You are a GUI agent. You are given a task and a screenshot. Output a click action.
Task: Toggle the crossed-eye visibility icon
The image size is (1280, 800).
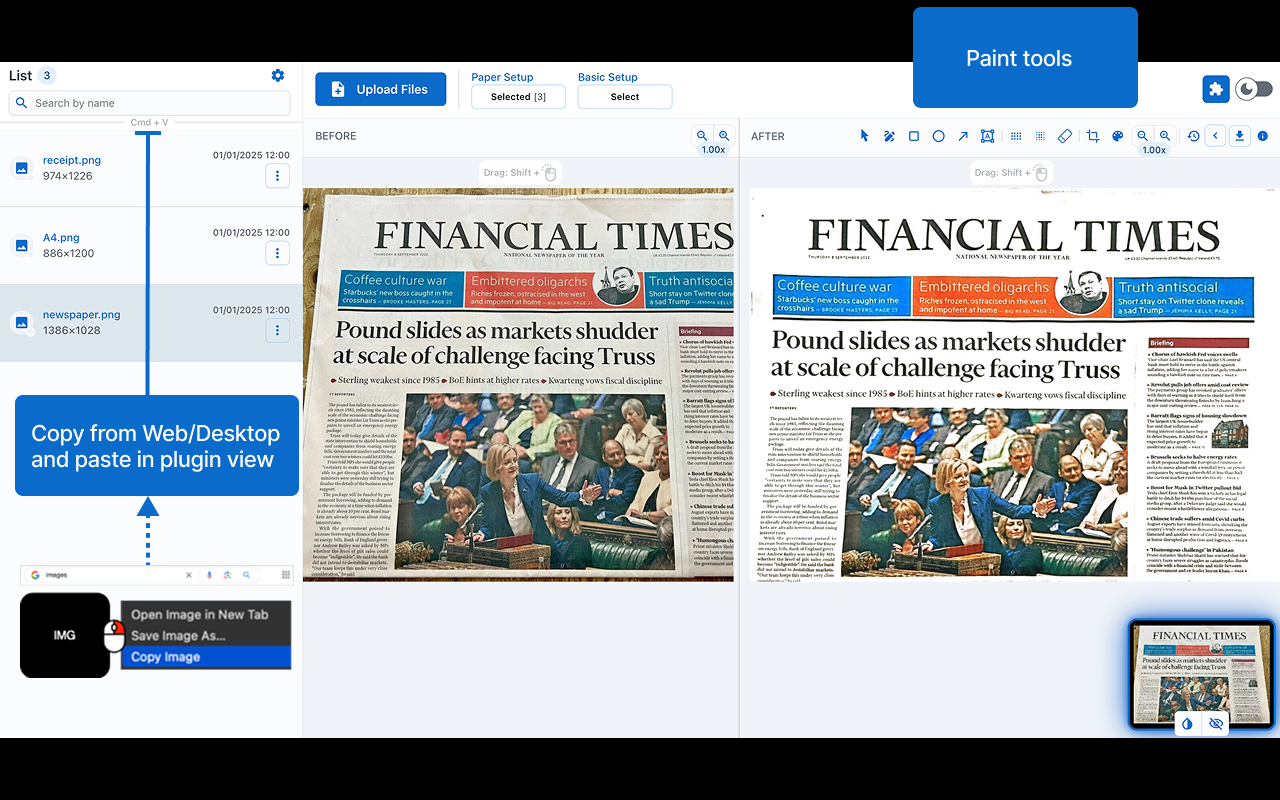(1216, 723)
